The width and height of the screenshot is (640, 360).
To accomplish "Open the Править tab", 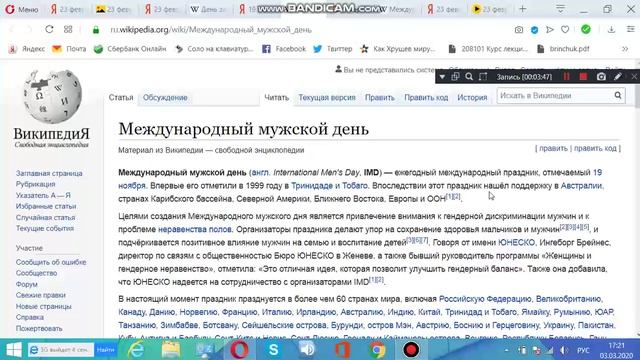I will (380, 98).
